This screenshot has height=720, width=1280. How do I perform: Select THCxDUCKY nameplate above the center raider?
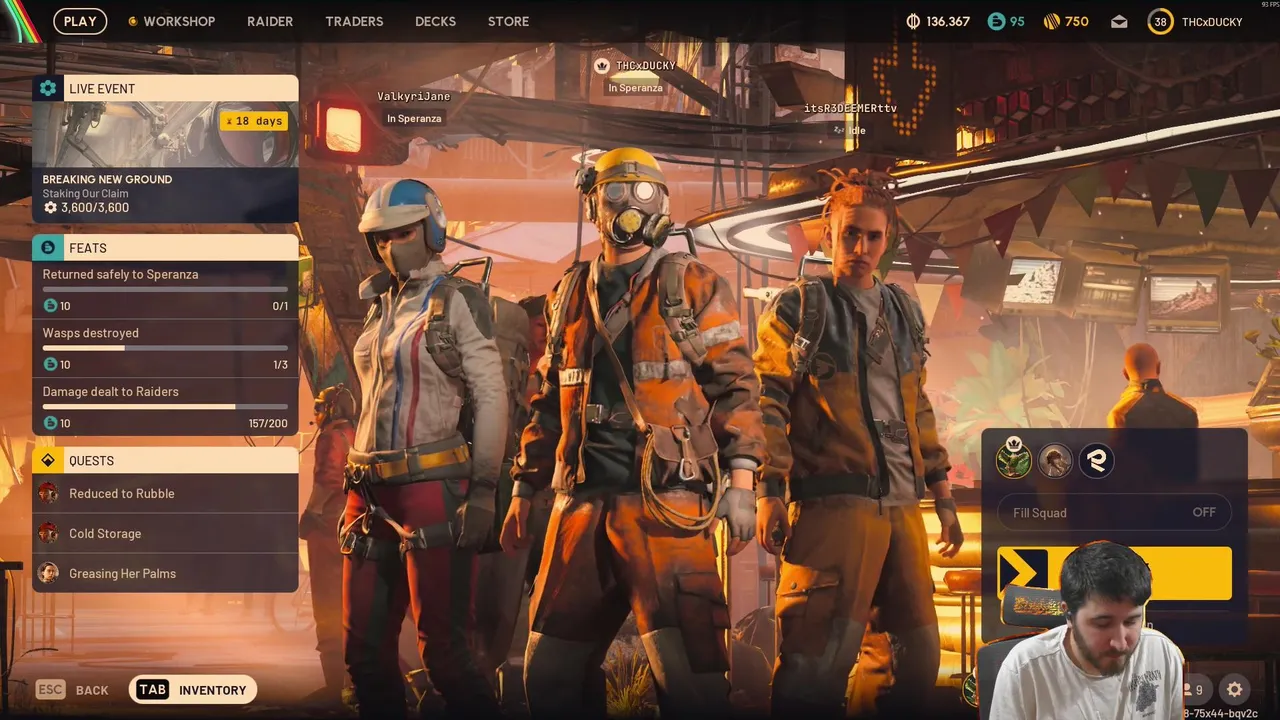[645, 66]
